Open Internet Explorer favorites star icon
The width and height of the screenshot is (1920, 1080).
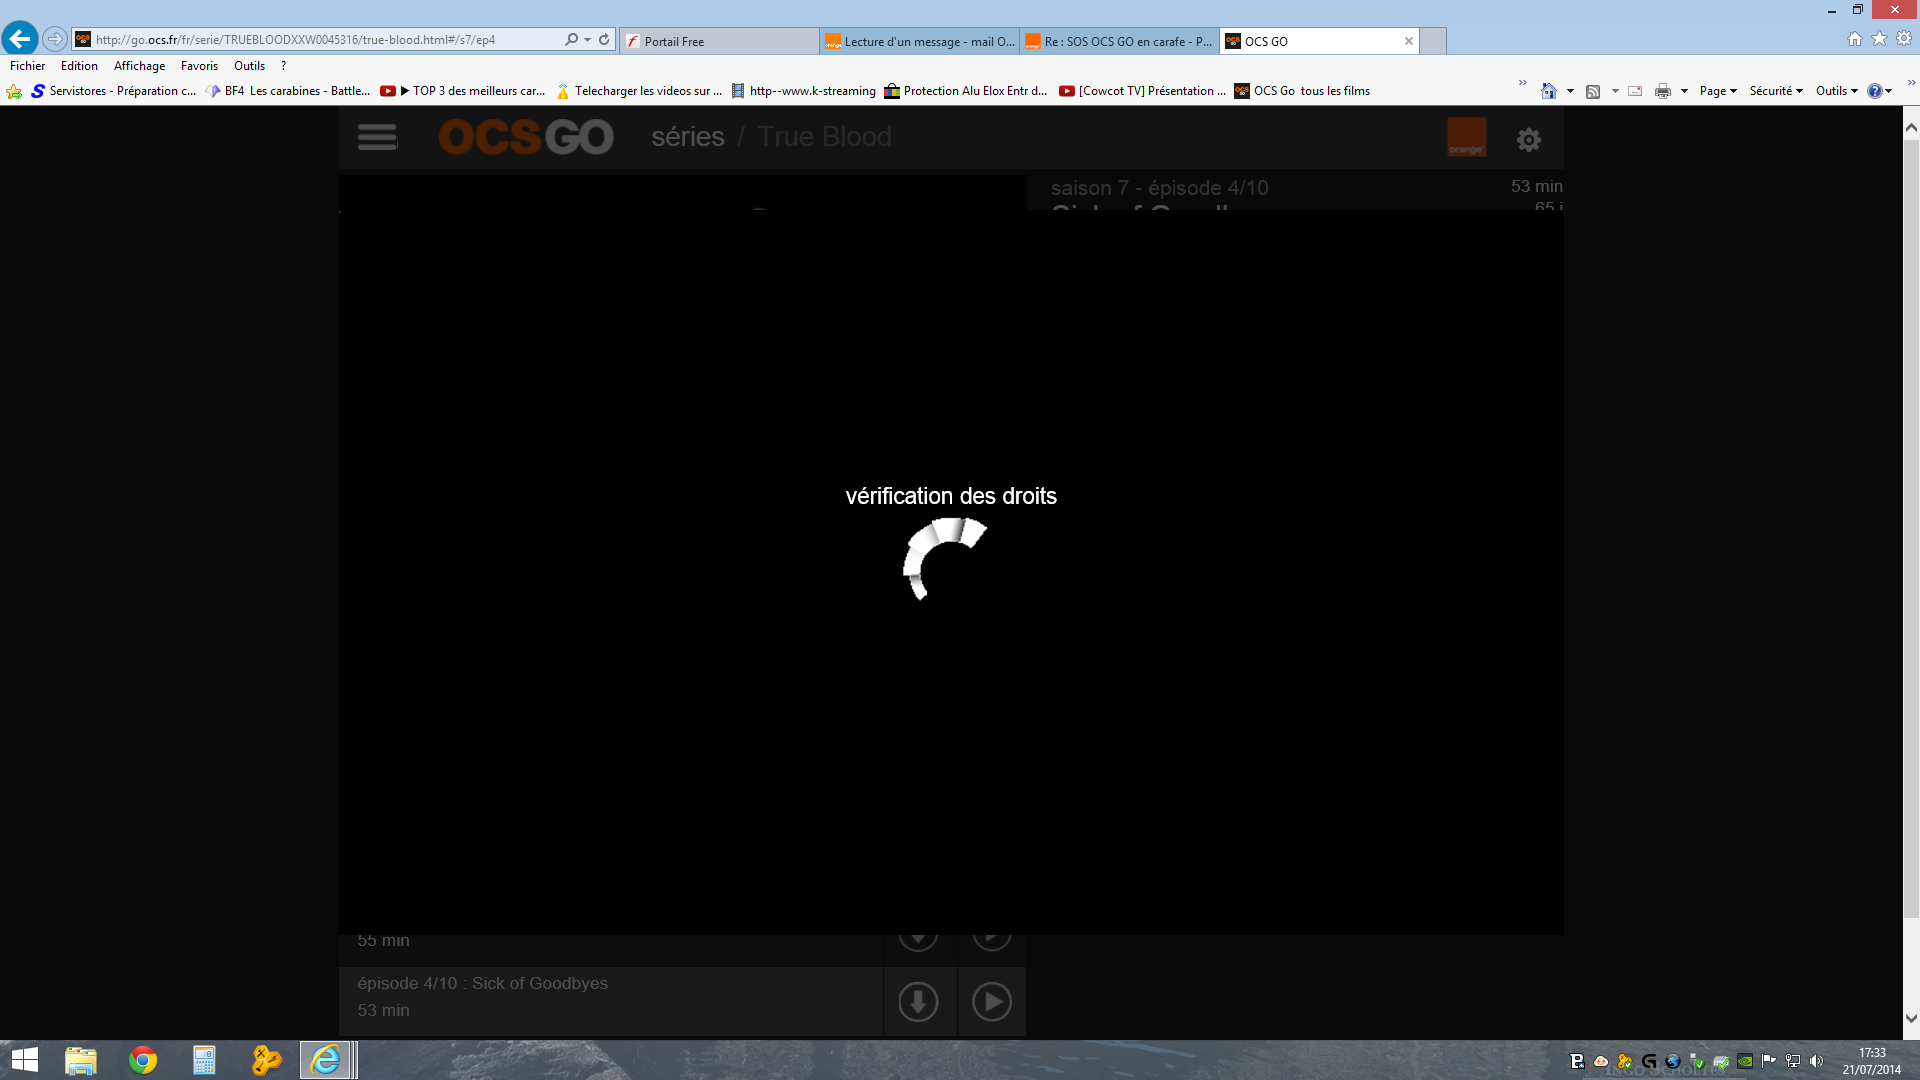1879,38
